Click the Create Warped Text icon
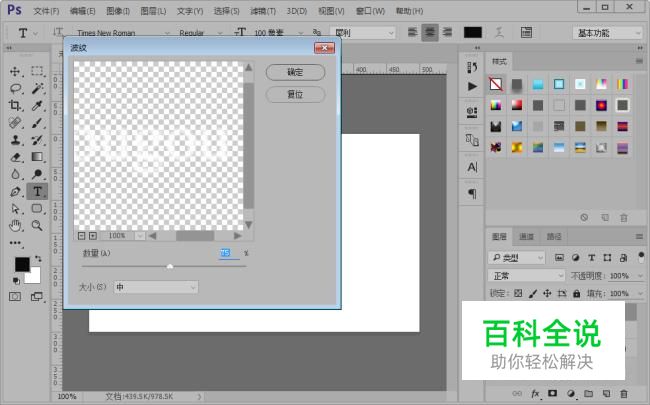 tap(499, 32)
